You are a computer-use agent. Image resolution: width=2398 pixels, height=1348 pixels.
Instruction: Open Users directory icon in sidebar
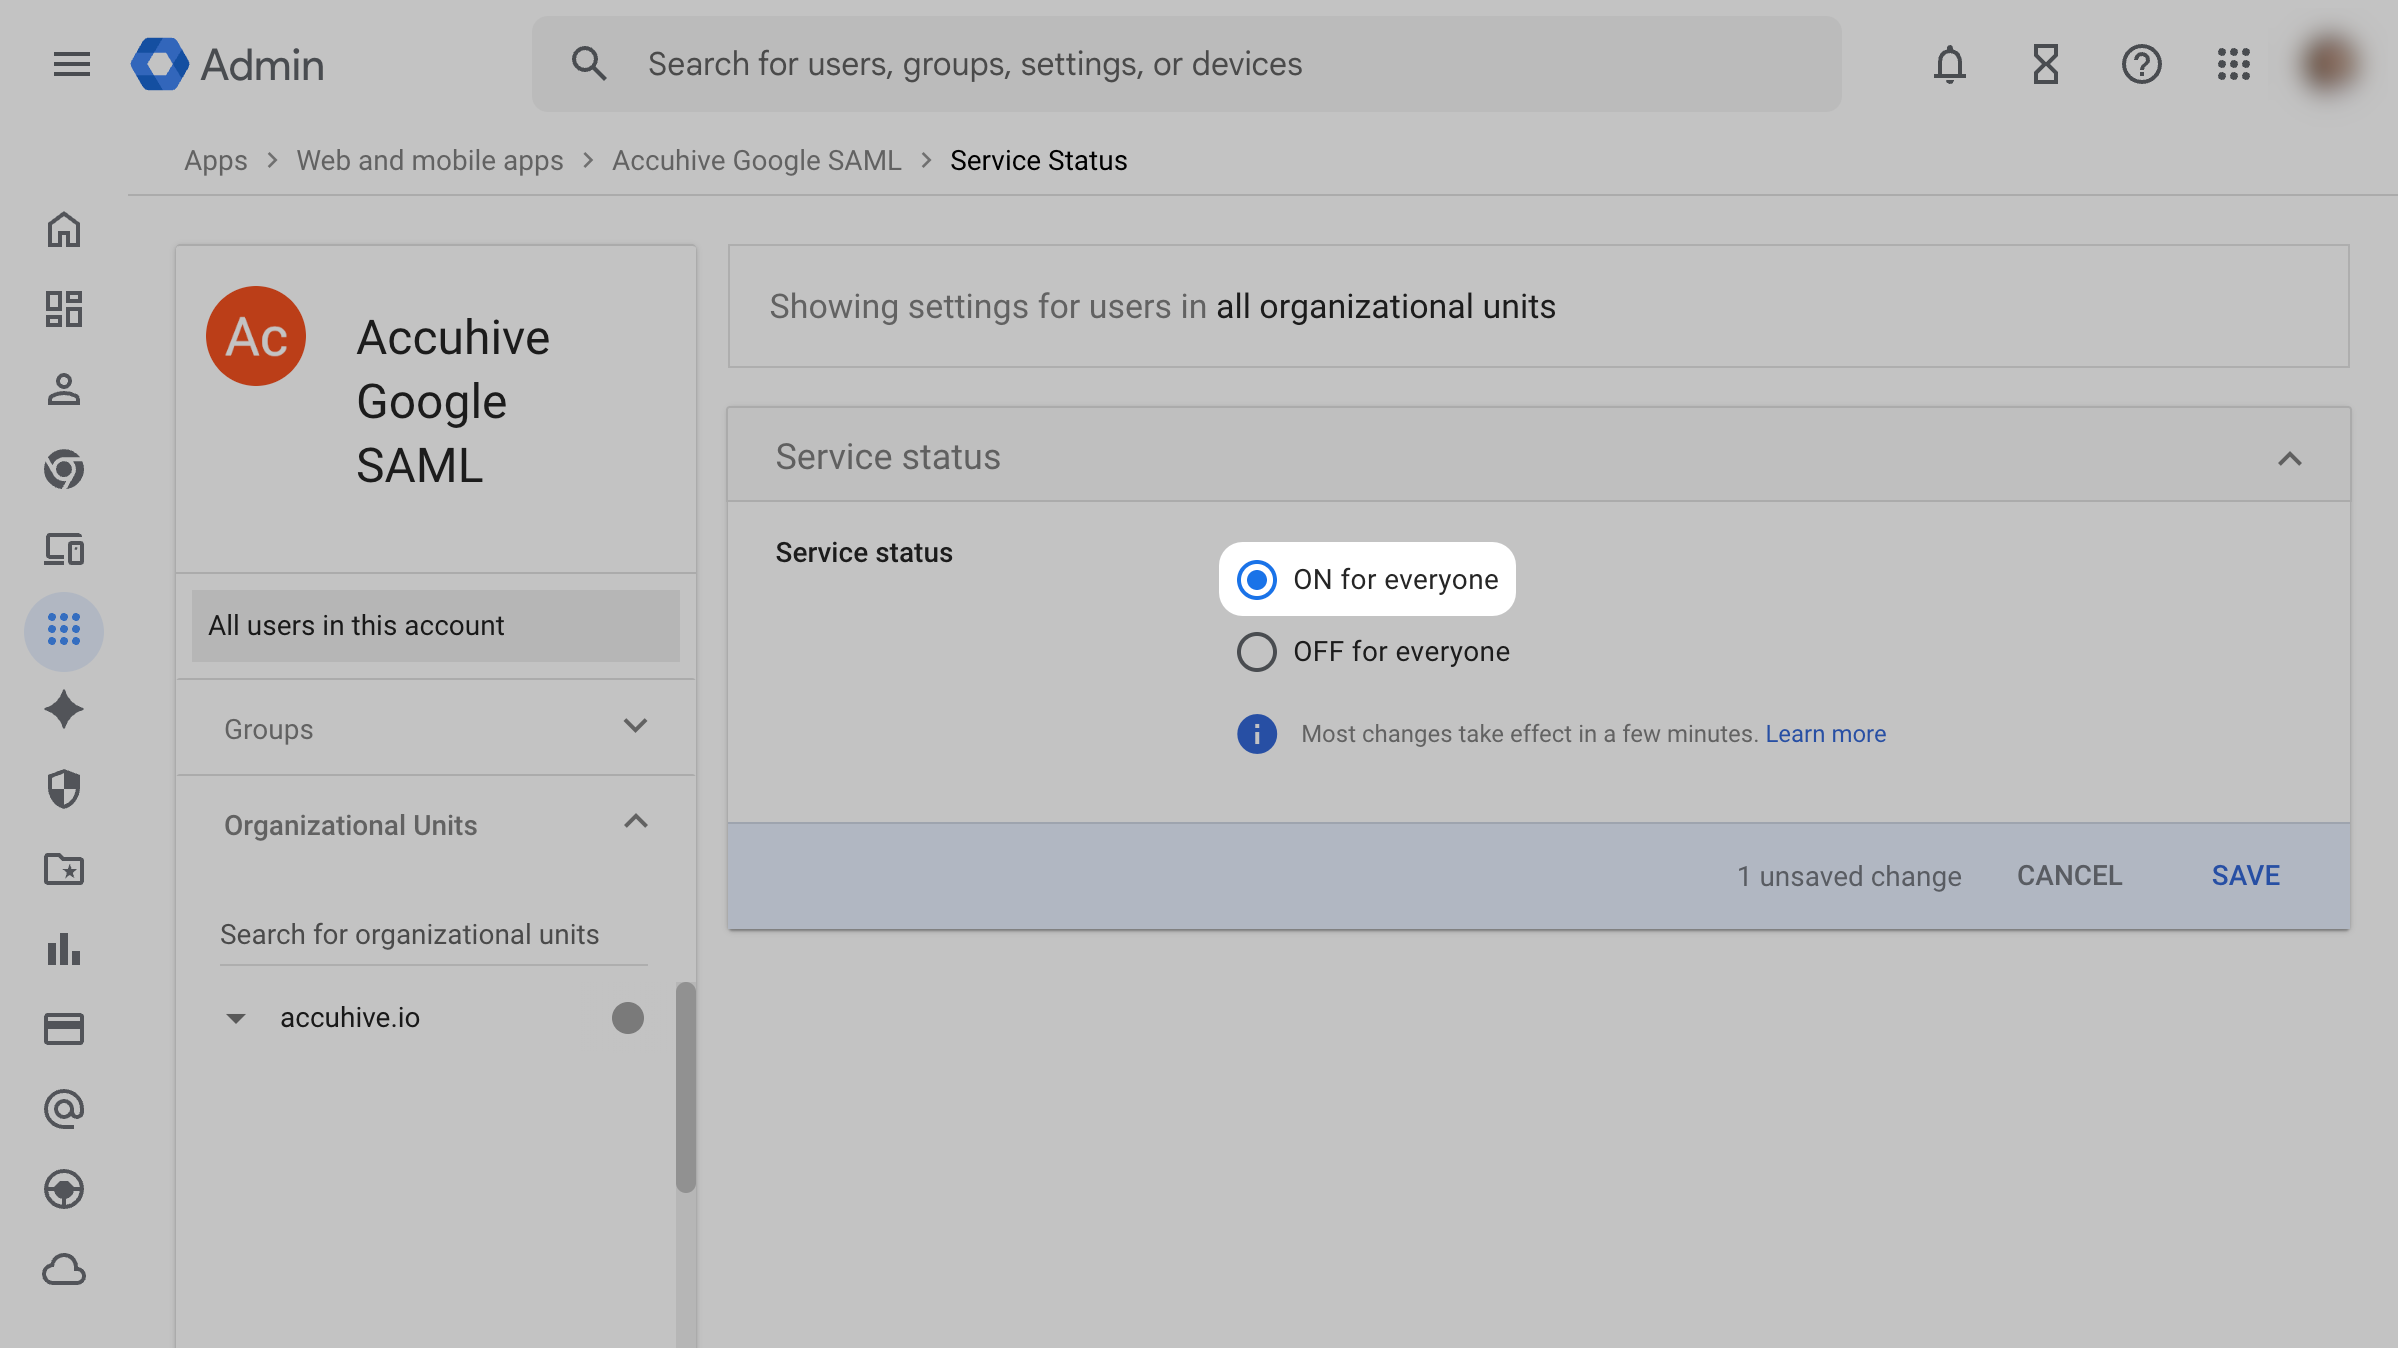(x=64, y=389)
